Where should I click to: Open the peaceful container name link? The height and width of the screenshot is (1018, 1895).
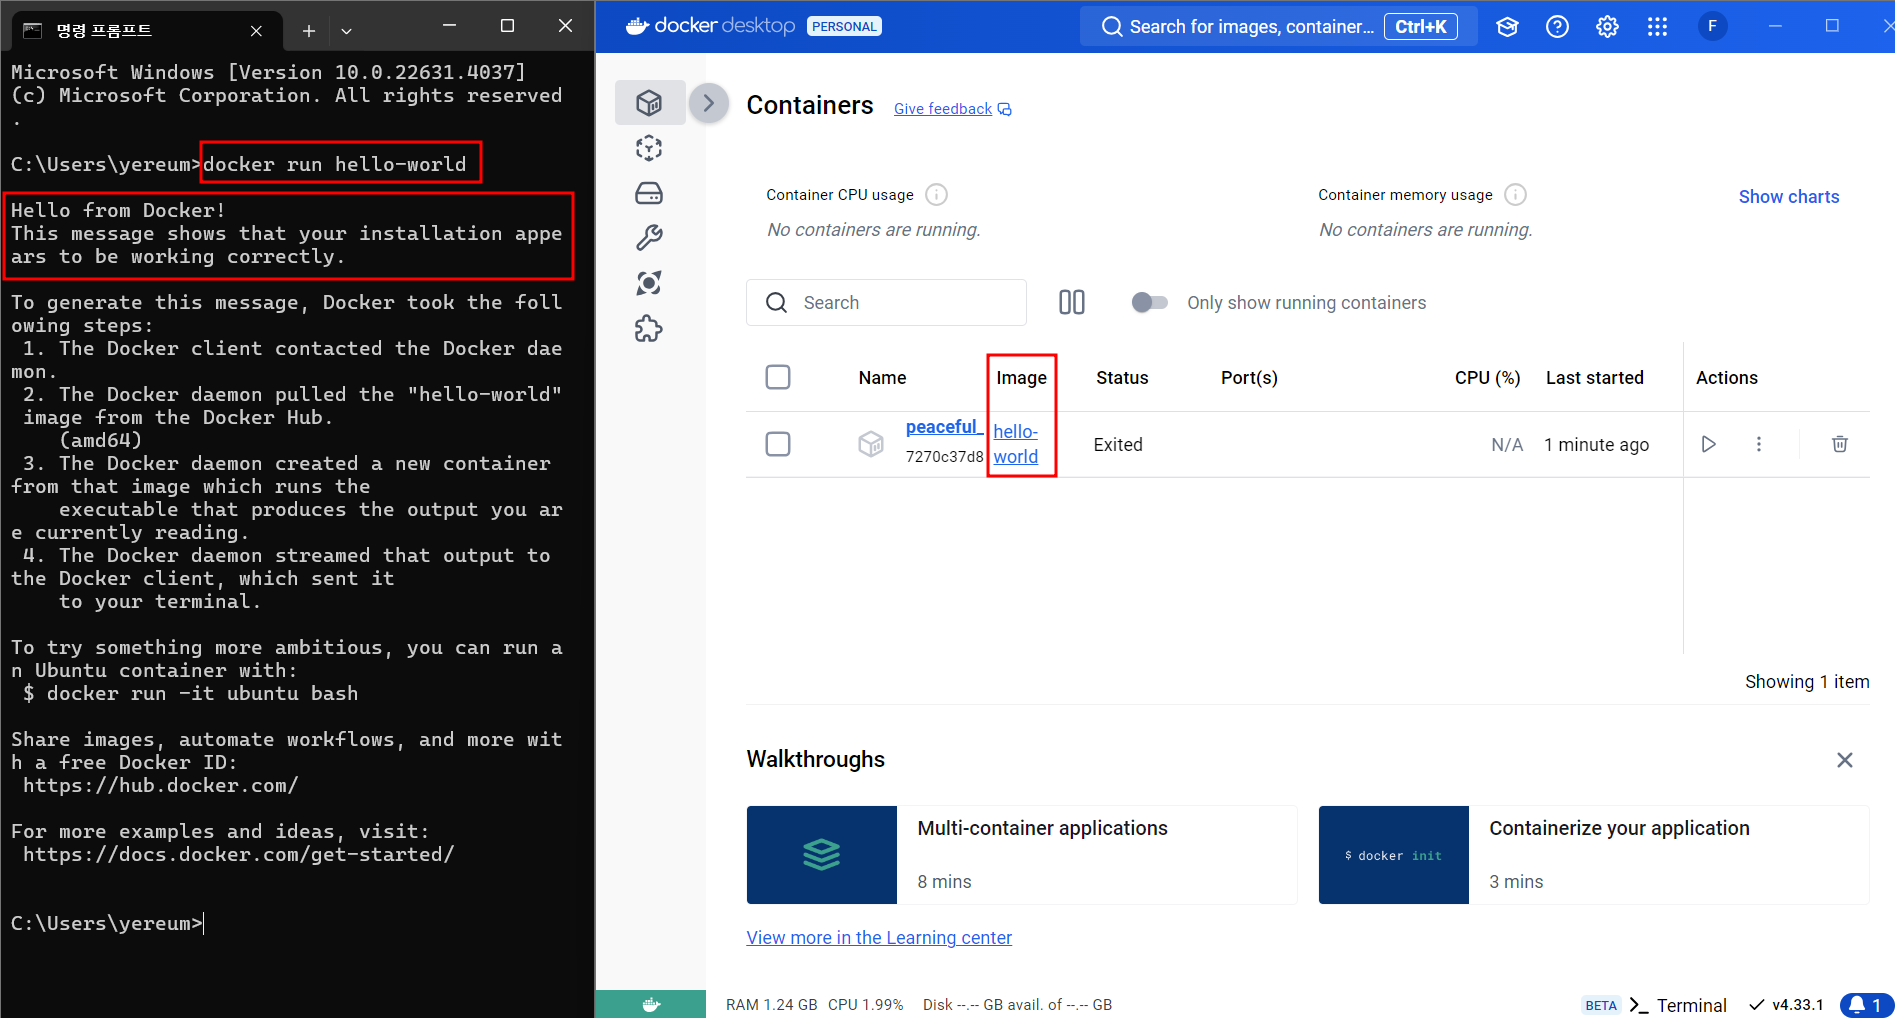pos(944,427)
